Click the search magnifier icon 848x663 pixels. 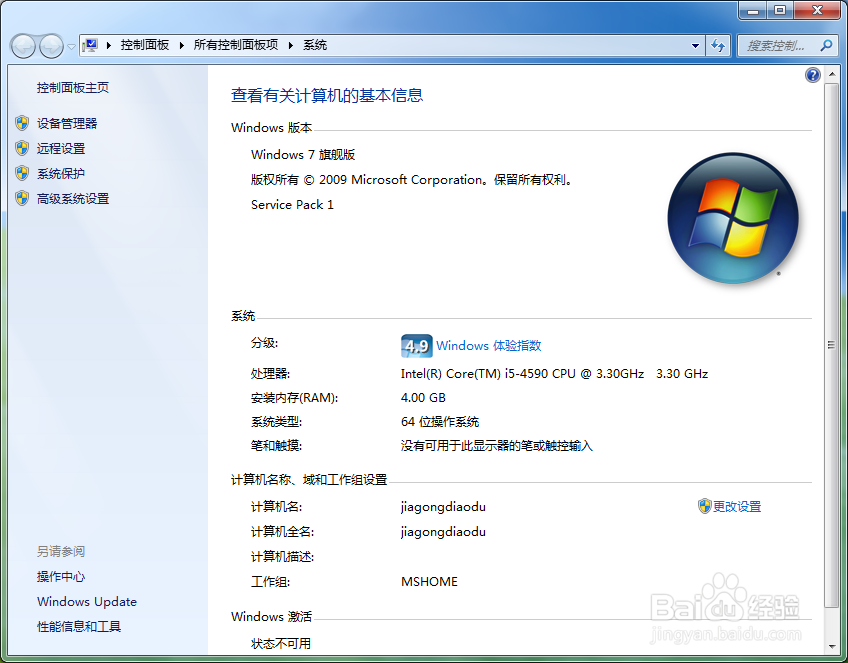point(826,45)
